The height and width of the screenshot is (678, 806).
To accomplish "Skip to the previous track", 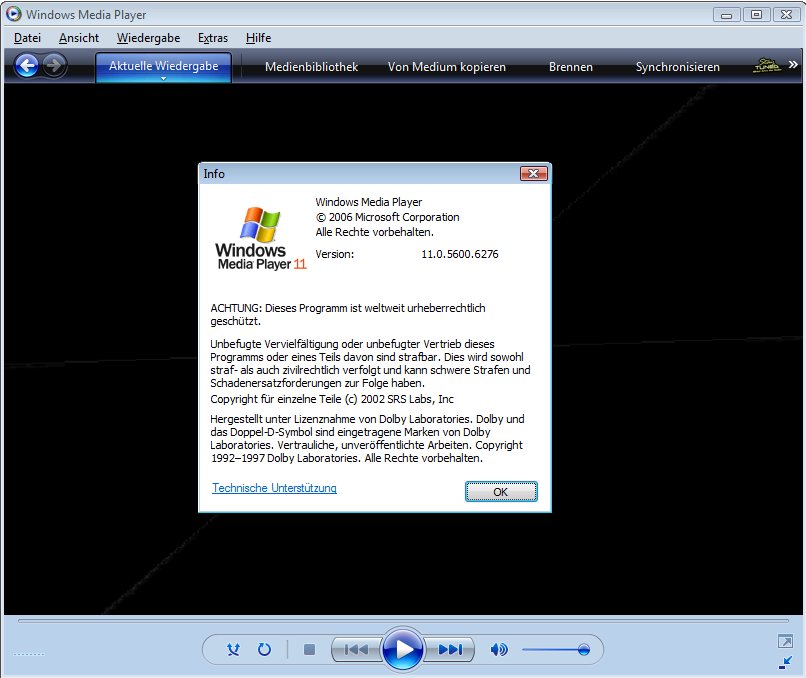I will coord(355,649).
